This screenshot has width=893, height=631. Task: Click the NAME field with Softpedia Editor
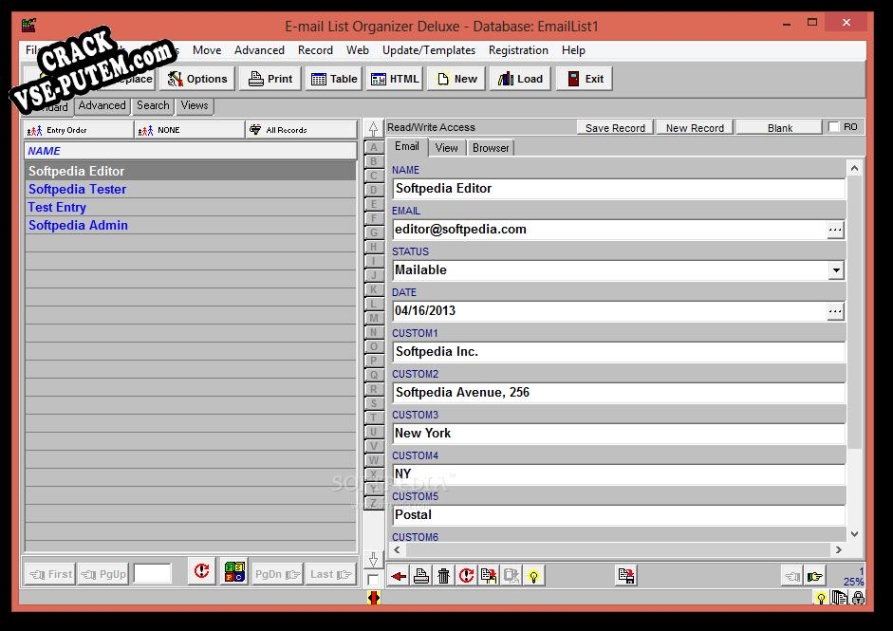(x=619, y=189)
